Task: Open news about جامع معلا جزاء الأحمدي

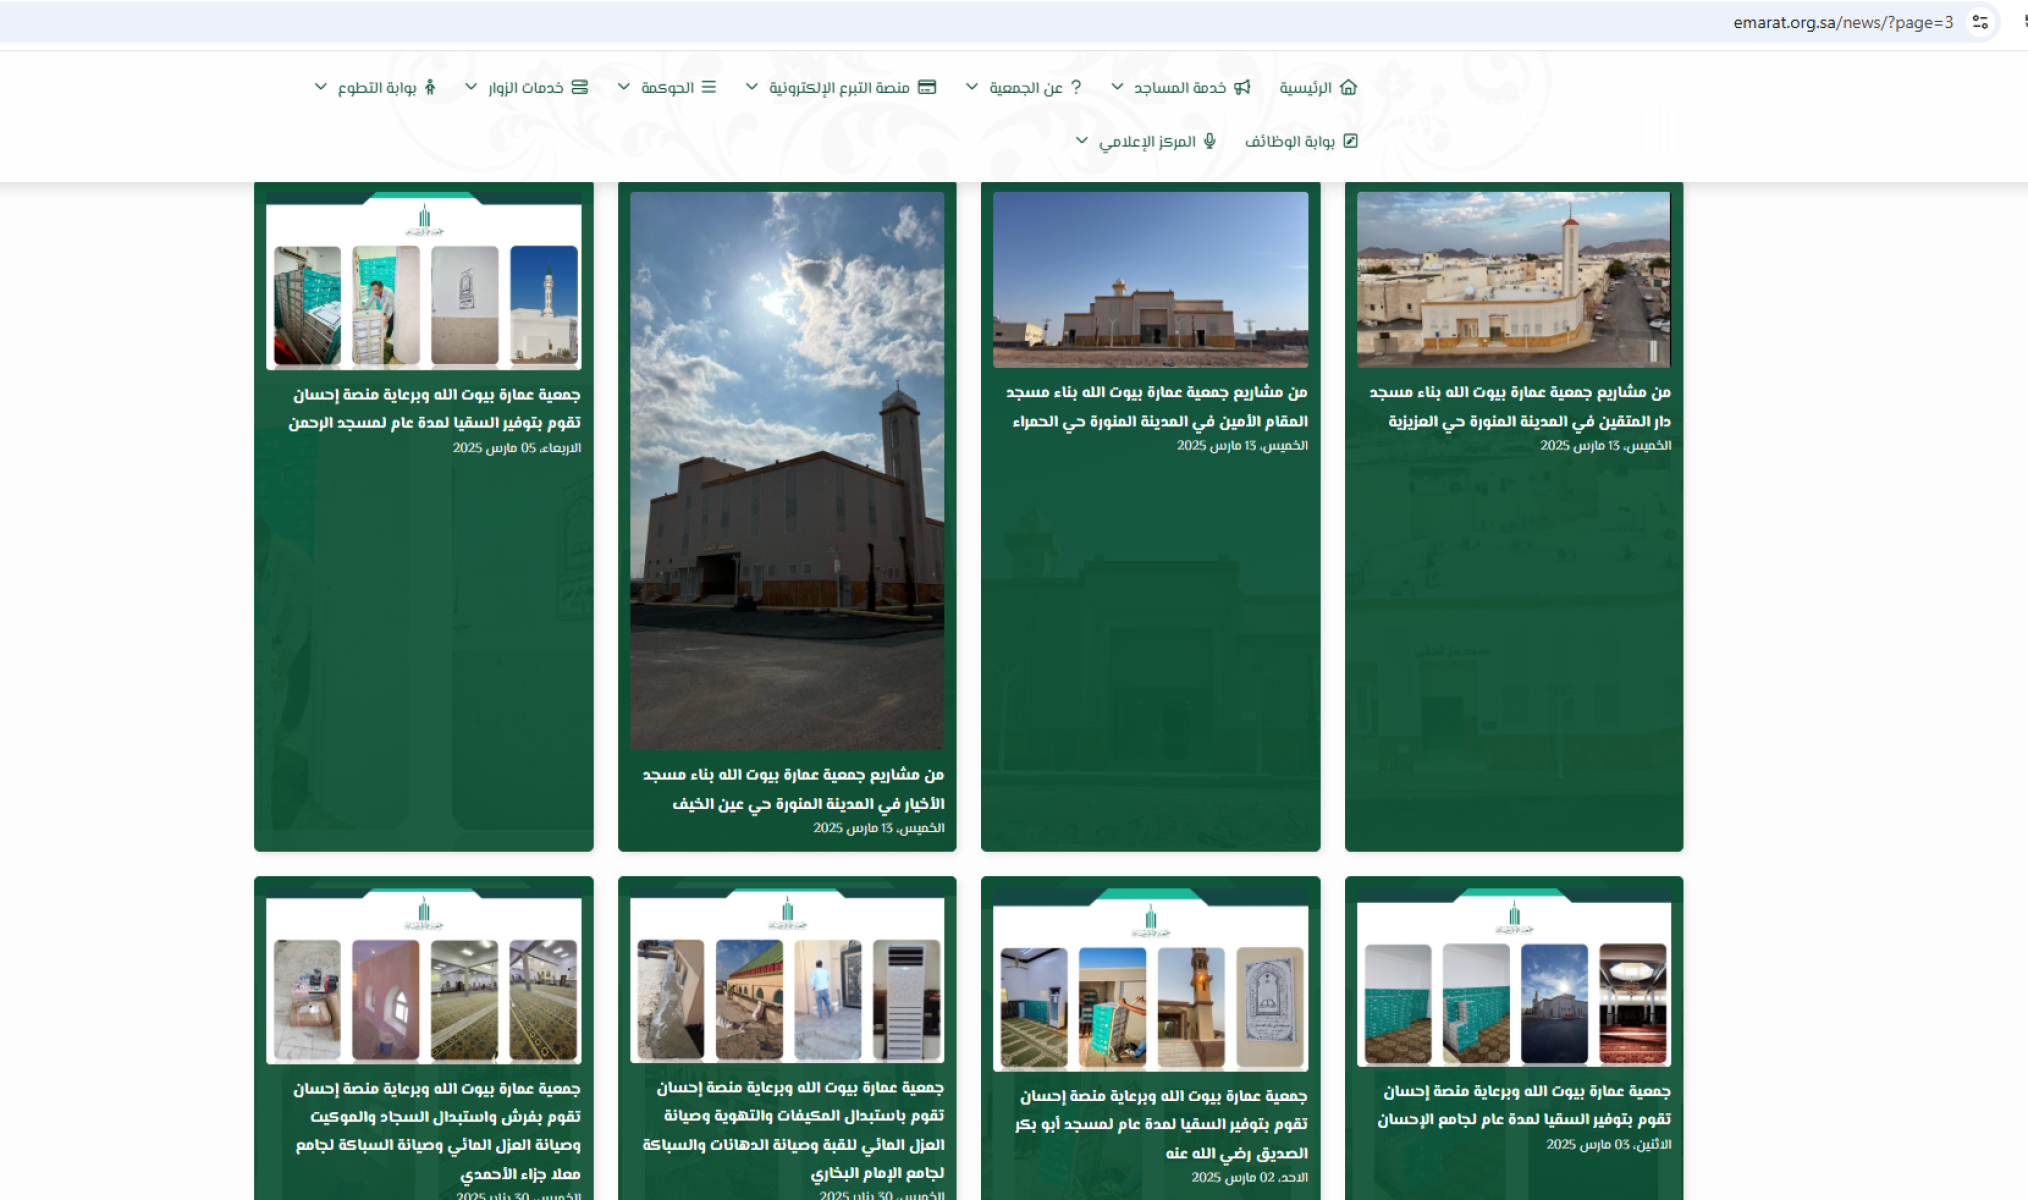Action: [437, 1131]
